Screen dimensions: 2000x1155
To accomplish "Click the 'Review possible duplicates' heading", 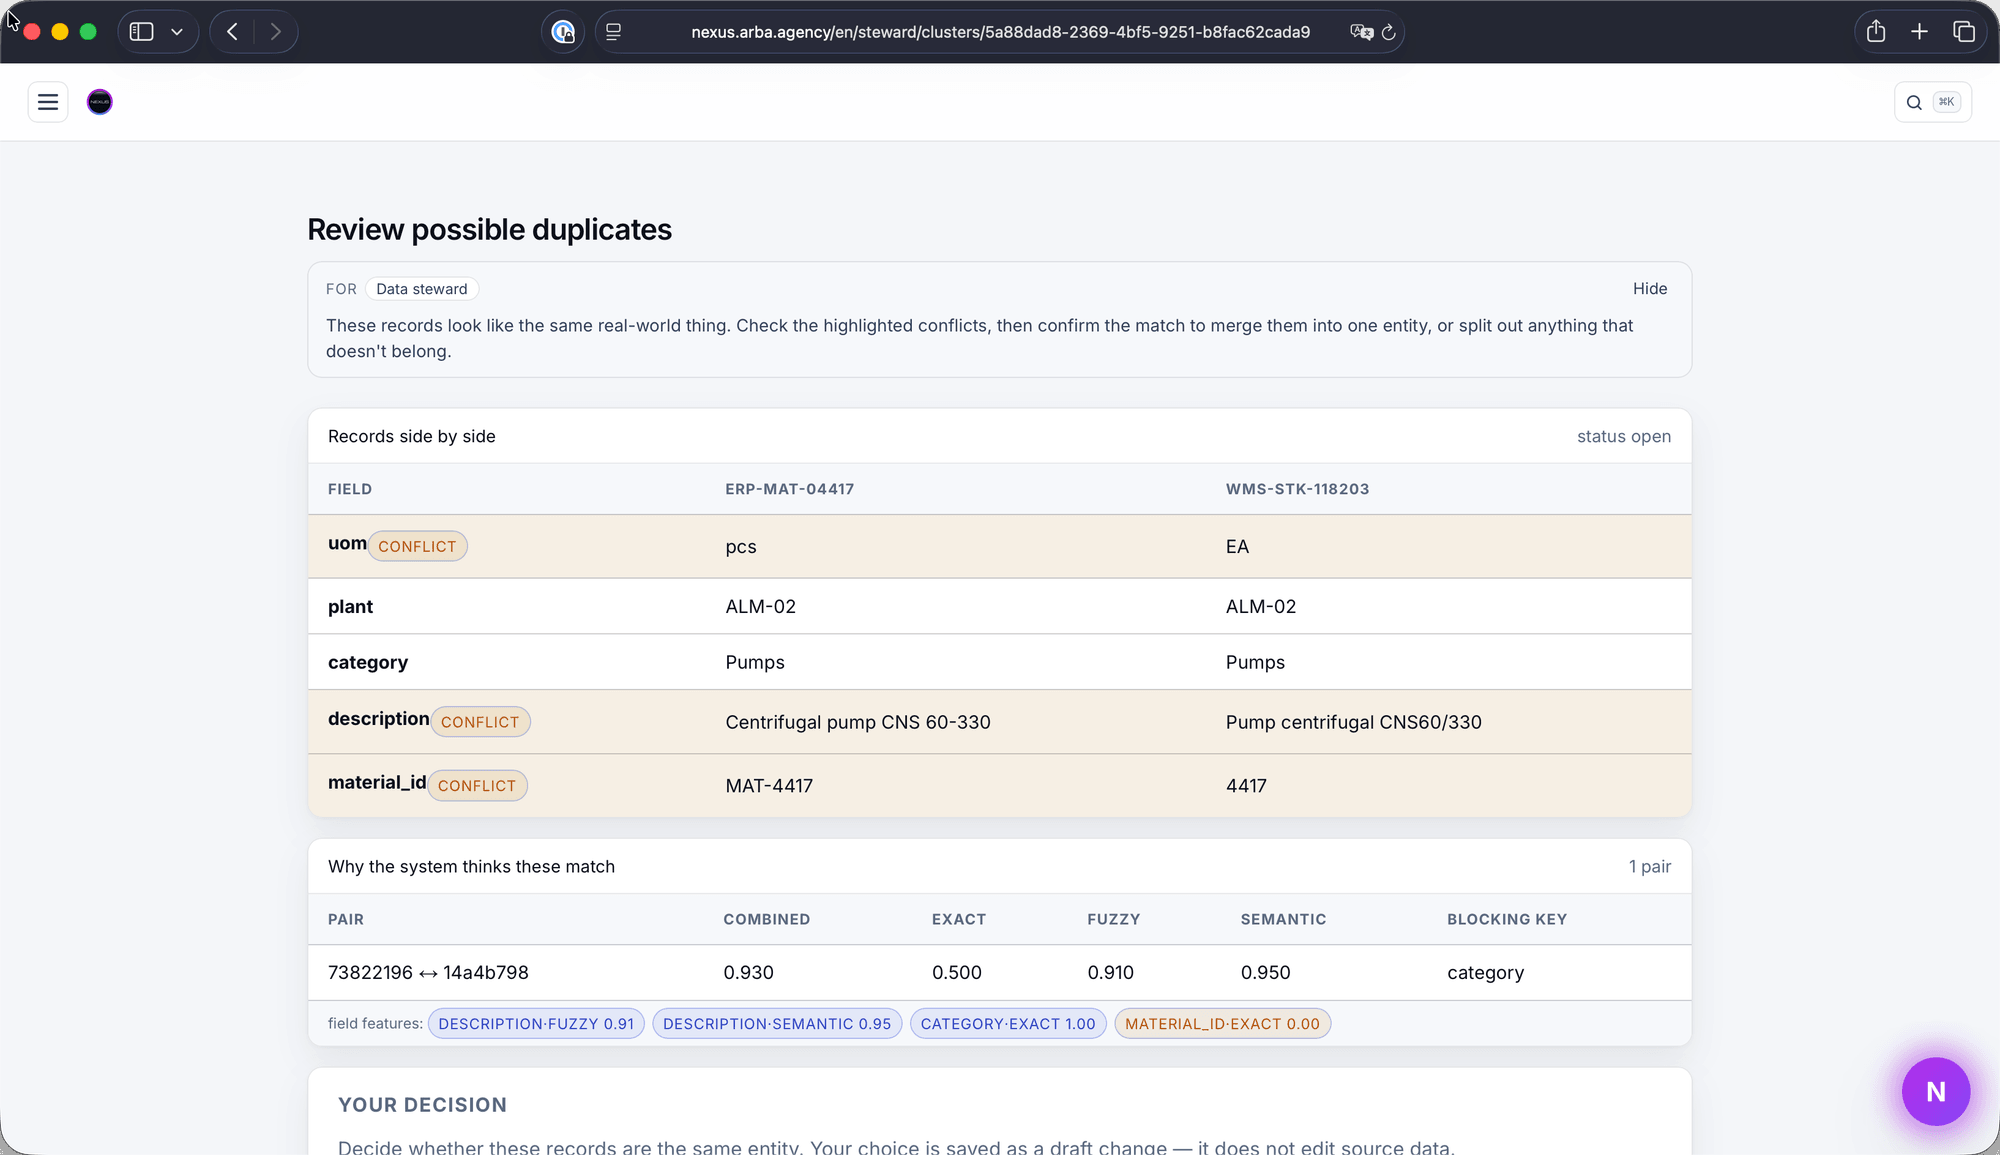I will tap(489, 230).
